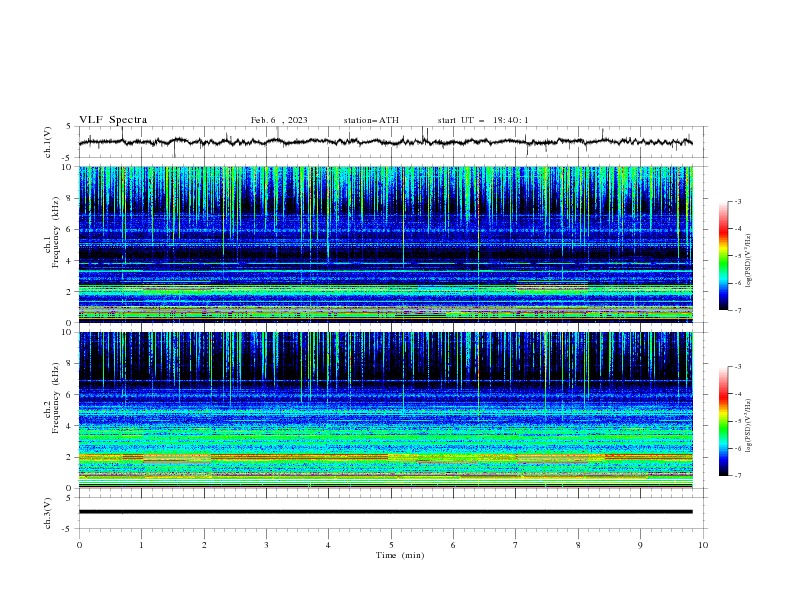Viewport: 792px width, 612px height.
Task: Click the "-7" tick on ch.1 color bar
Action: (x=737, y=310)
